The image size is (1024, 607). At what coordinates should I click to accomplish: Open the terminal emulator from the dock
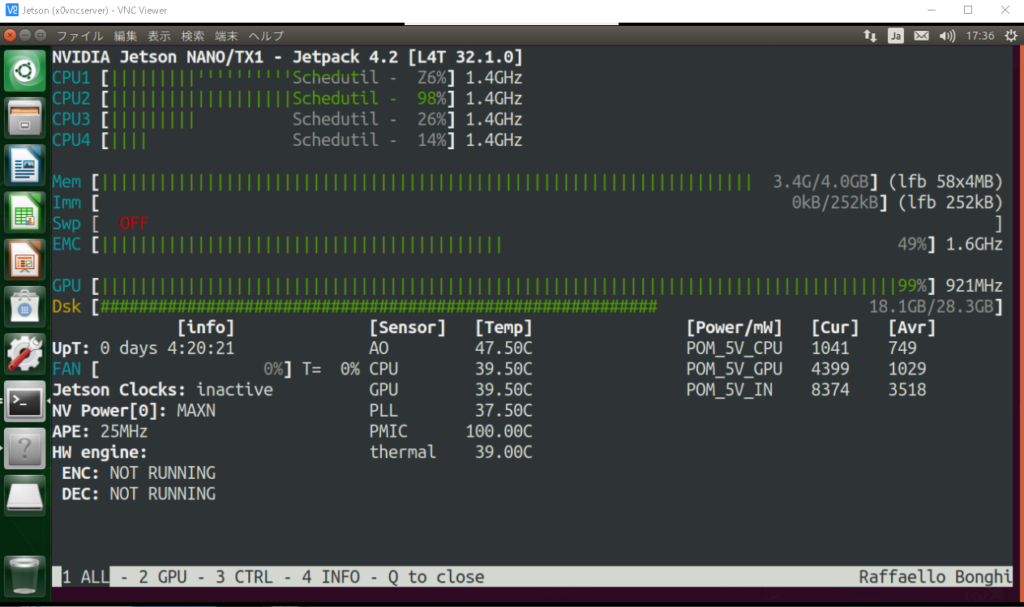(x=22, y=400)
